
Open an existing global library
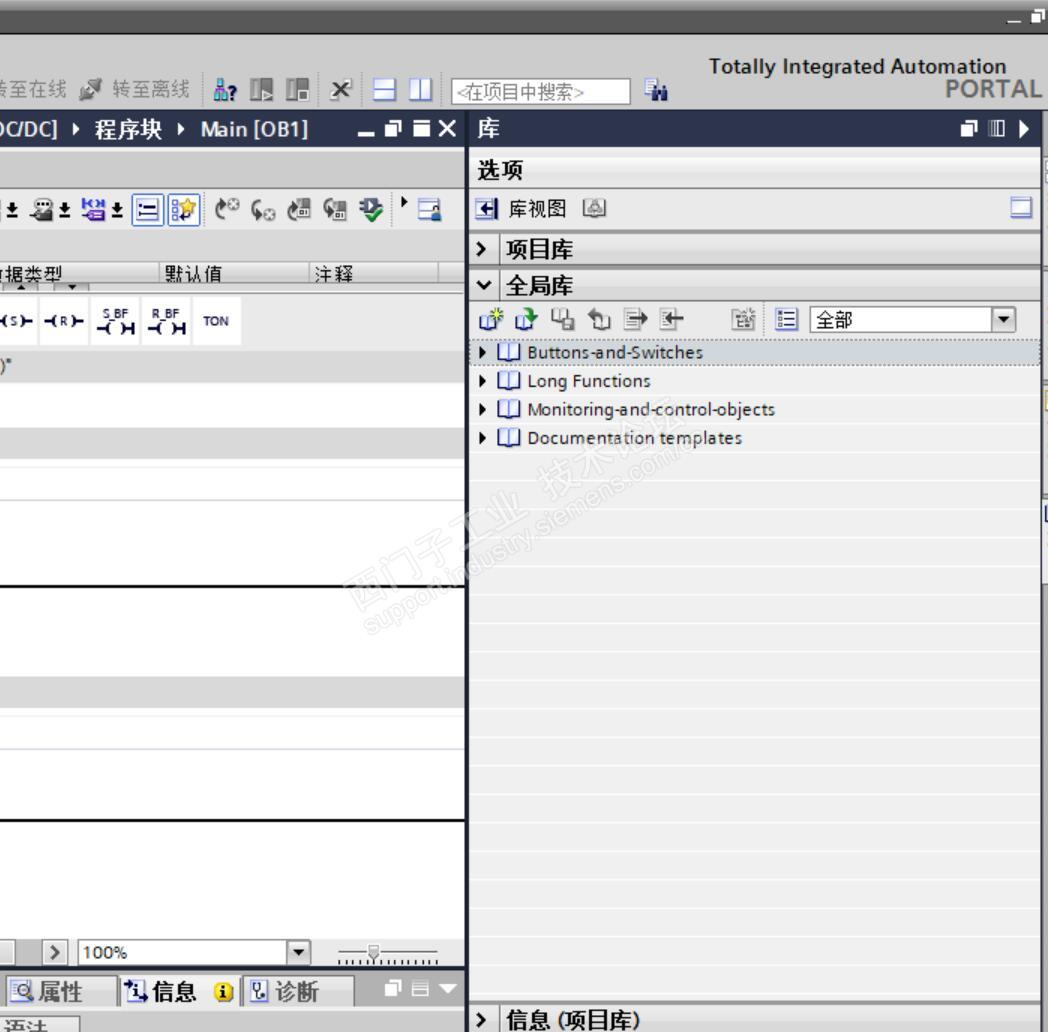(526, 319)
